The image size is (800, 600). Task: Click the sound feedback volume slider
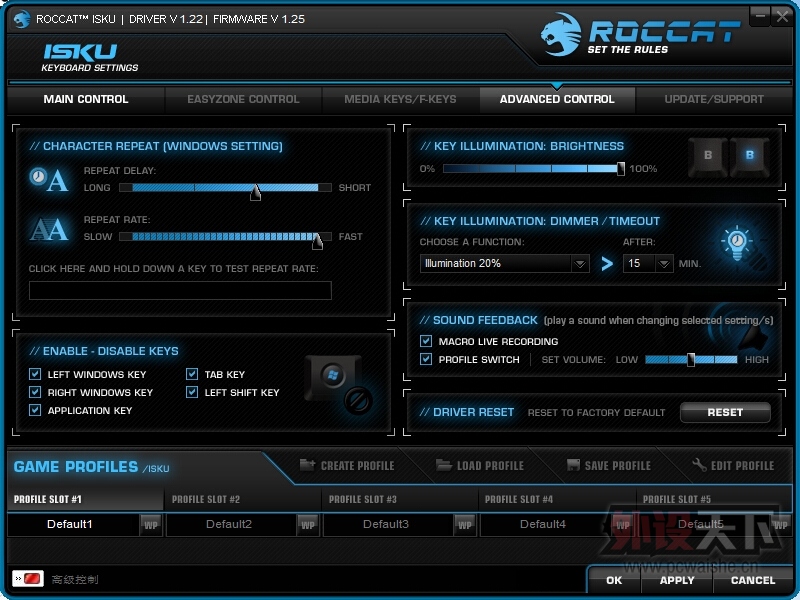(691, 360)
